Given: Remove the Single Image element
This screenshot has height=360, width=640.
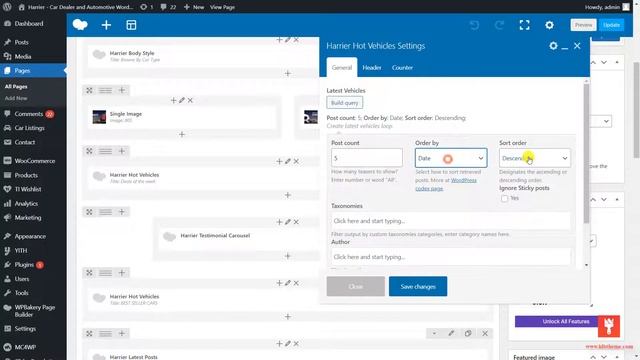Looking at the screenshot, I should point(190,100).
